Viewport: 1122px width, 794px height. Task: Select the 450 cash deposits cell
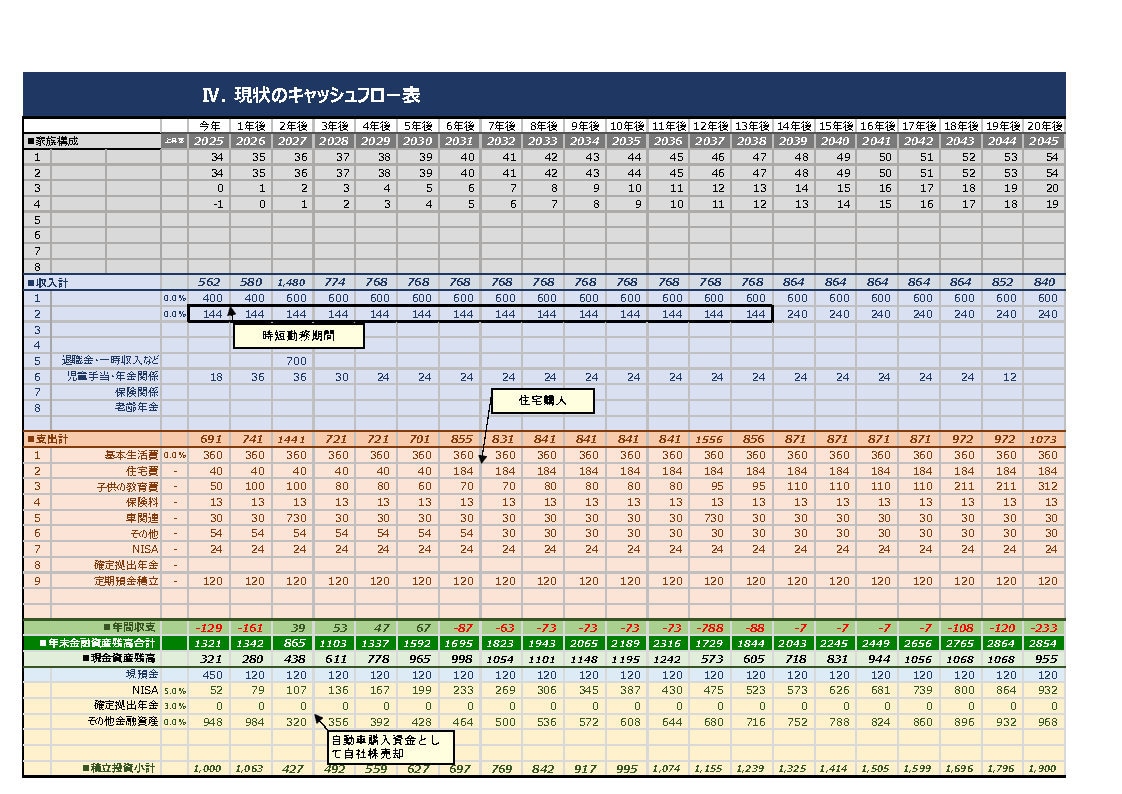pos(209,675)
